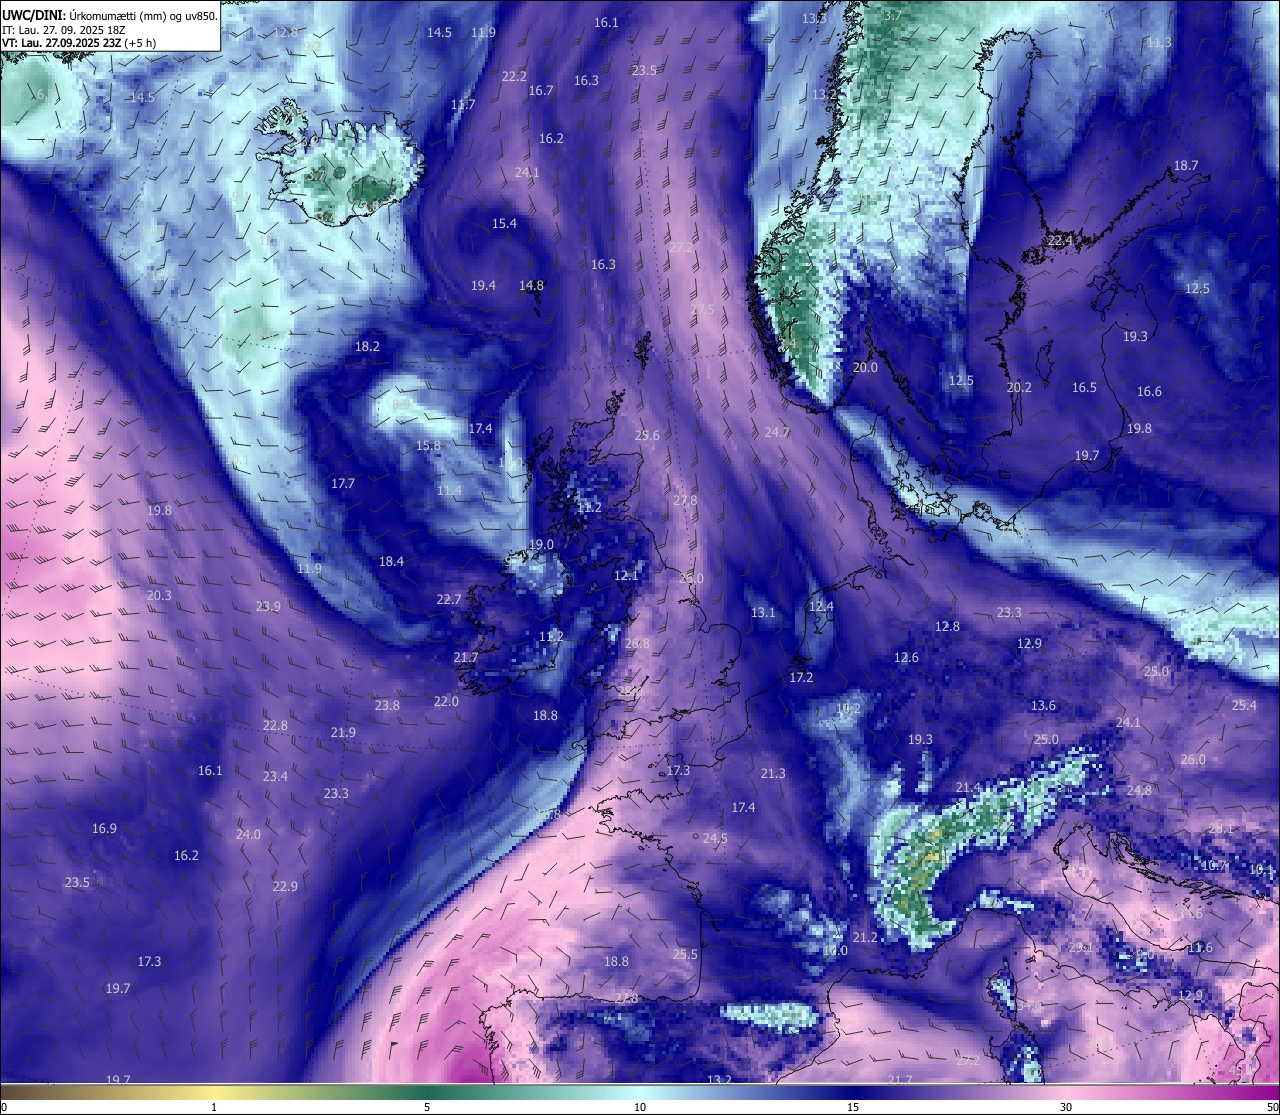Click the 24.7 value over North Sea
Viewport: 1280px width, 1115px height.
(777, 433)
